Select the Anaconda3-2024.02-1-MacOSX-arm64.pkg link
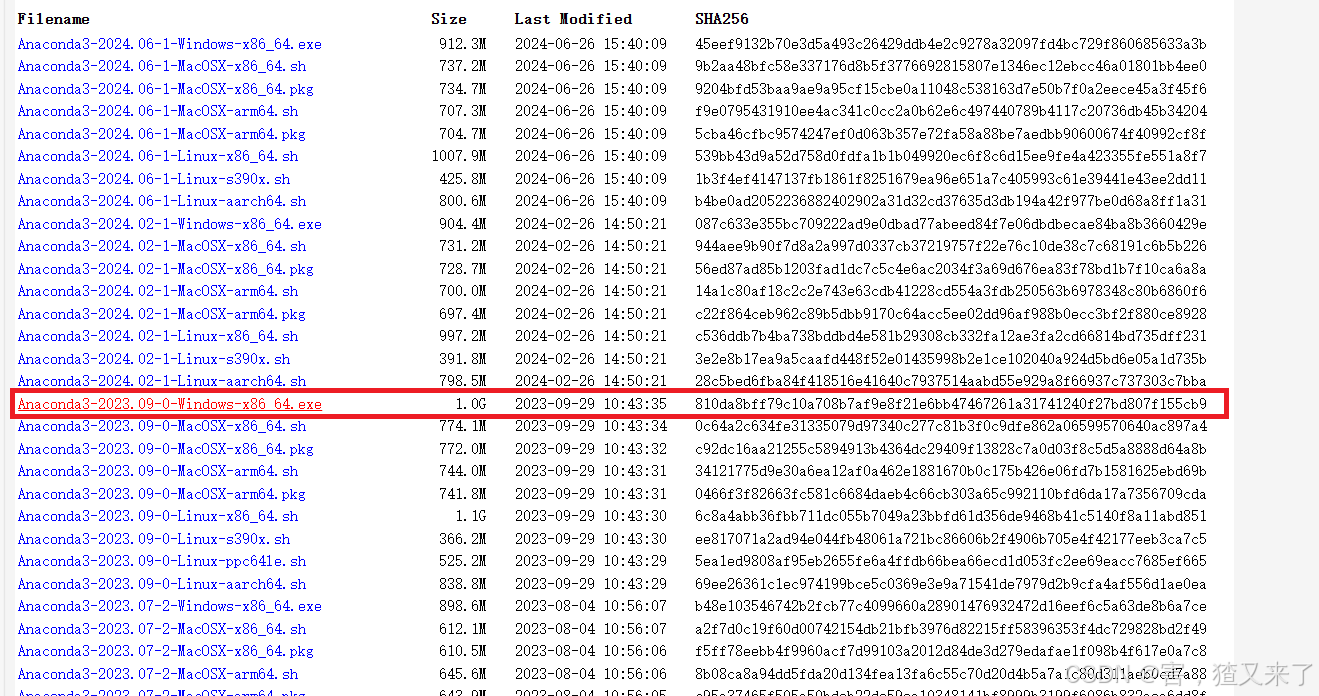 click(x=161, y=314)
